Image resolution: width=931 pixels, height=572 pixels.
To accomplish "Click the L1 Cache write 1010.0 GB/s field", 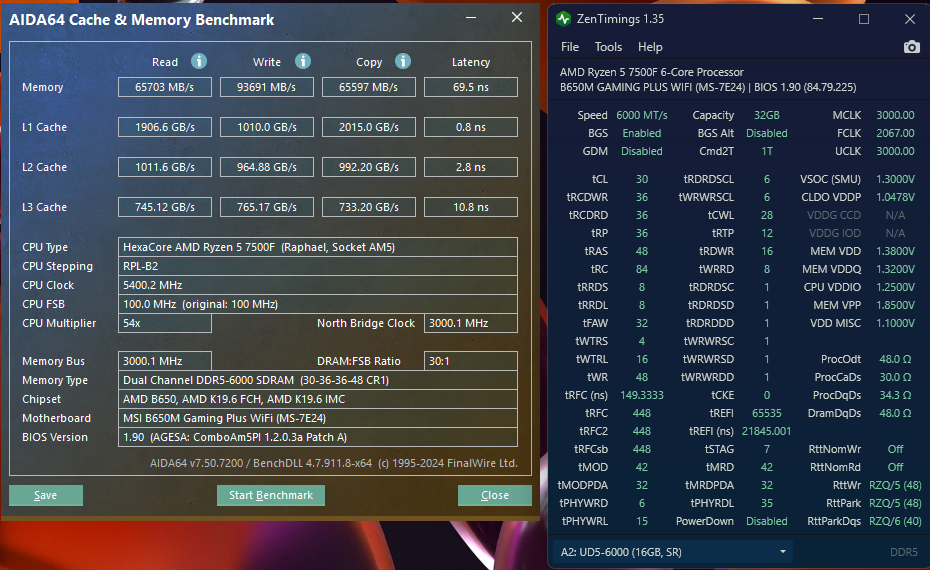I will (x=267, y=127).
